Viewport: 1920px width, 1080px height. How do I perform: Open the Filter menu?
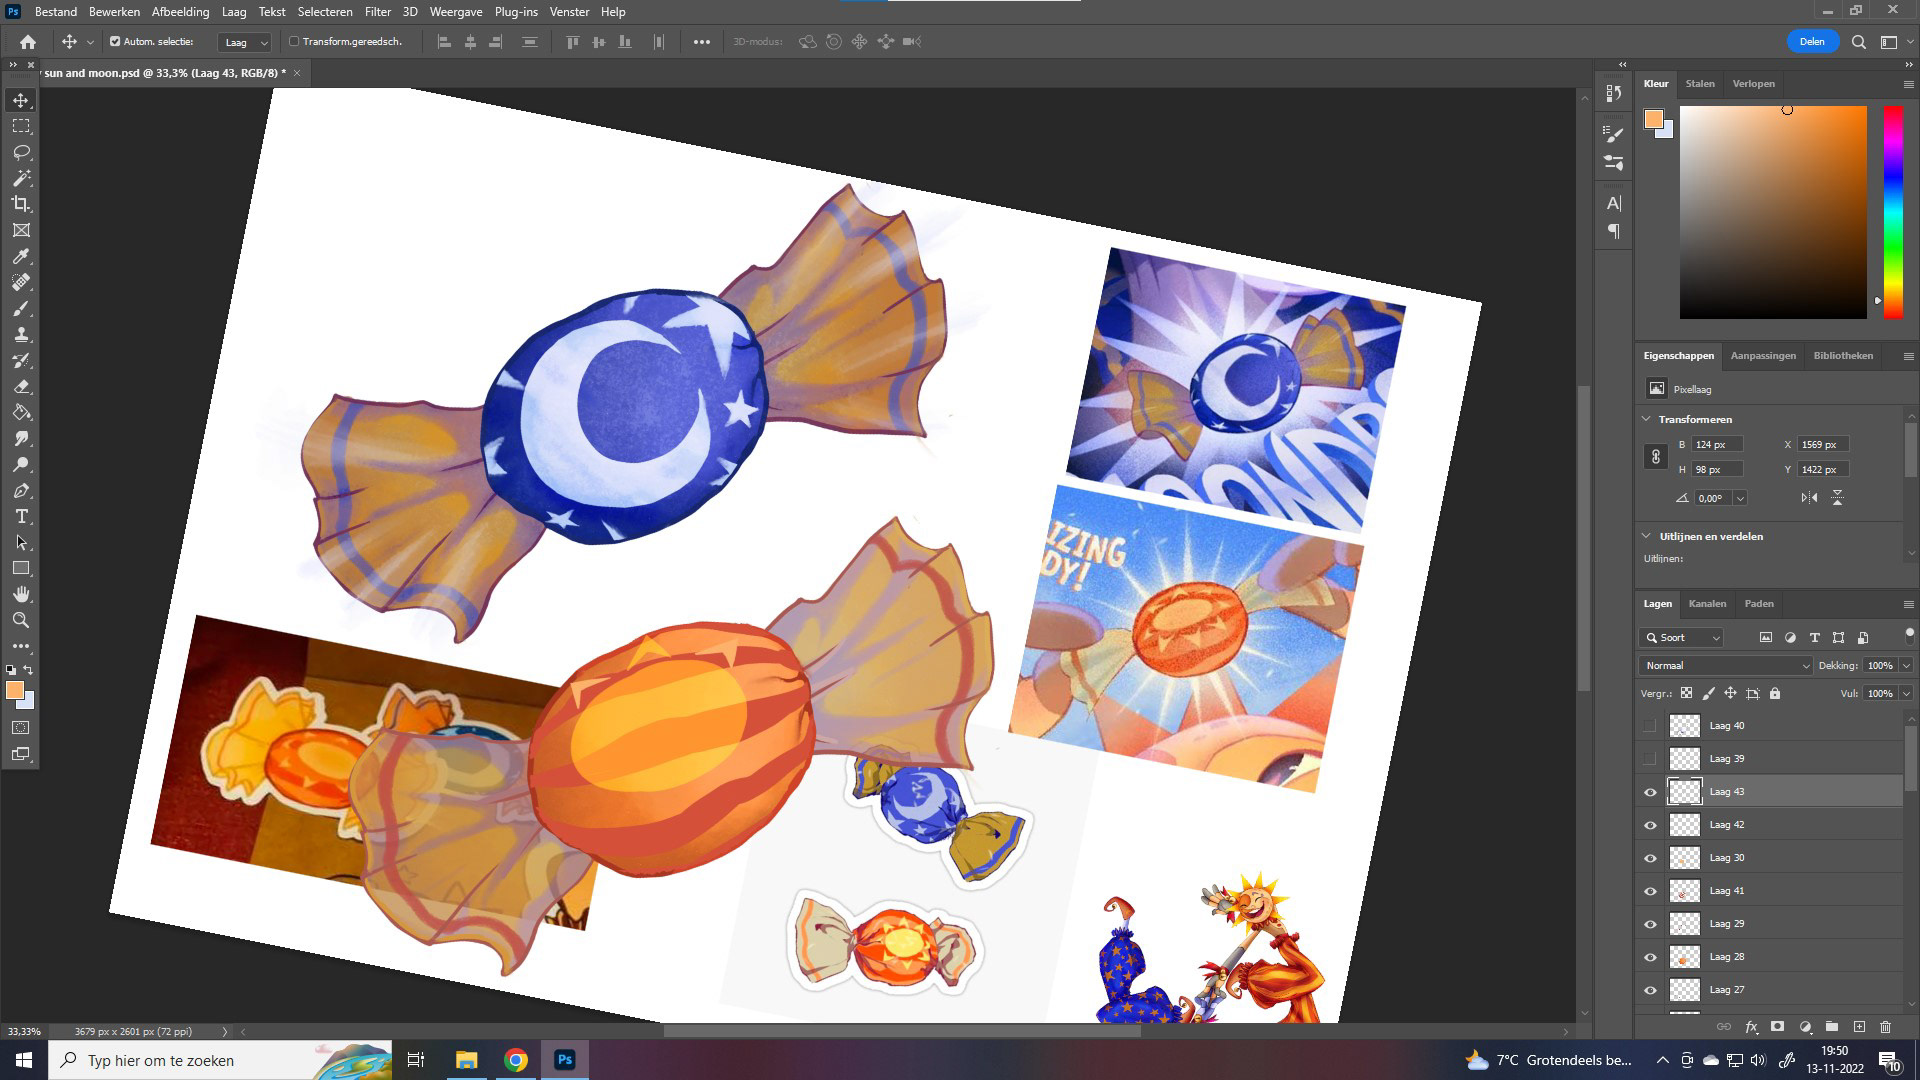pyautogui.click(x=377, y=12)
